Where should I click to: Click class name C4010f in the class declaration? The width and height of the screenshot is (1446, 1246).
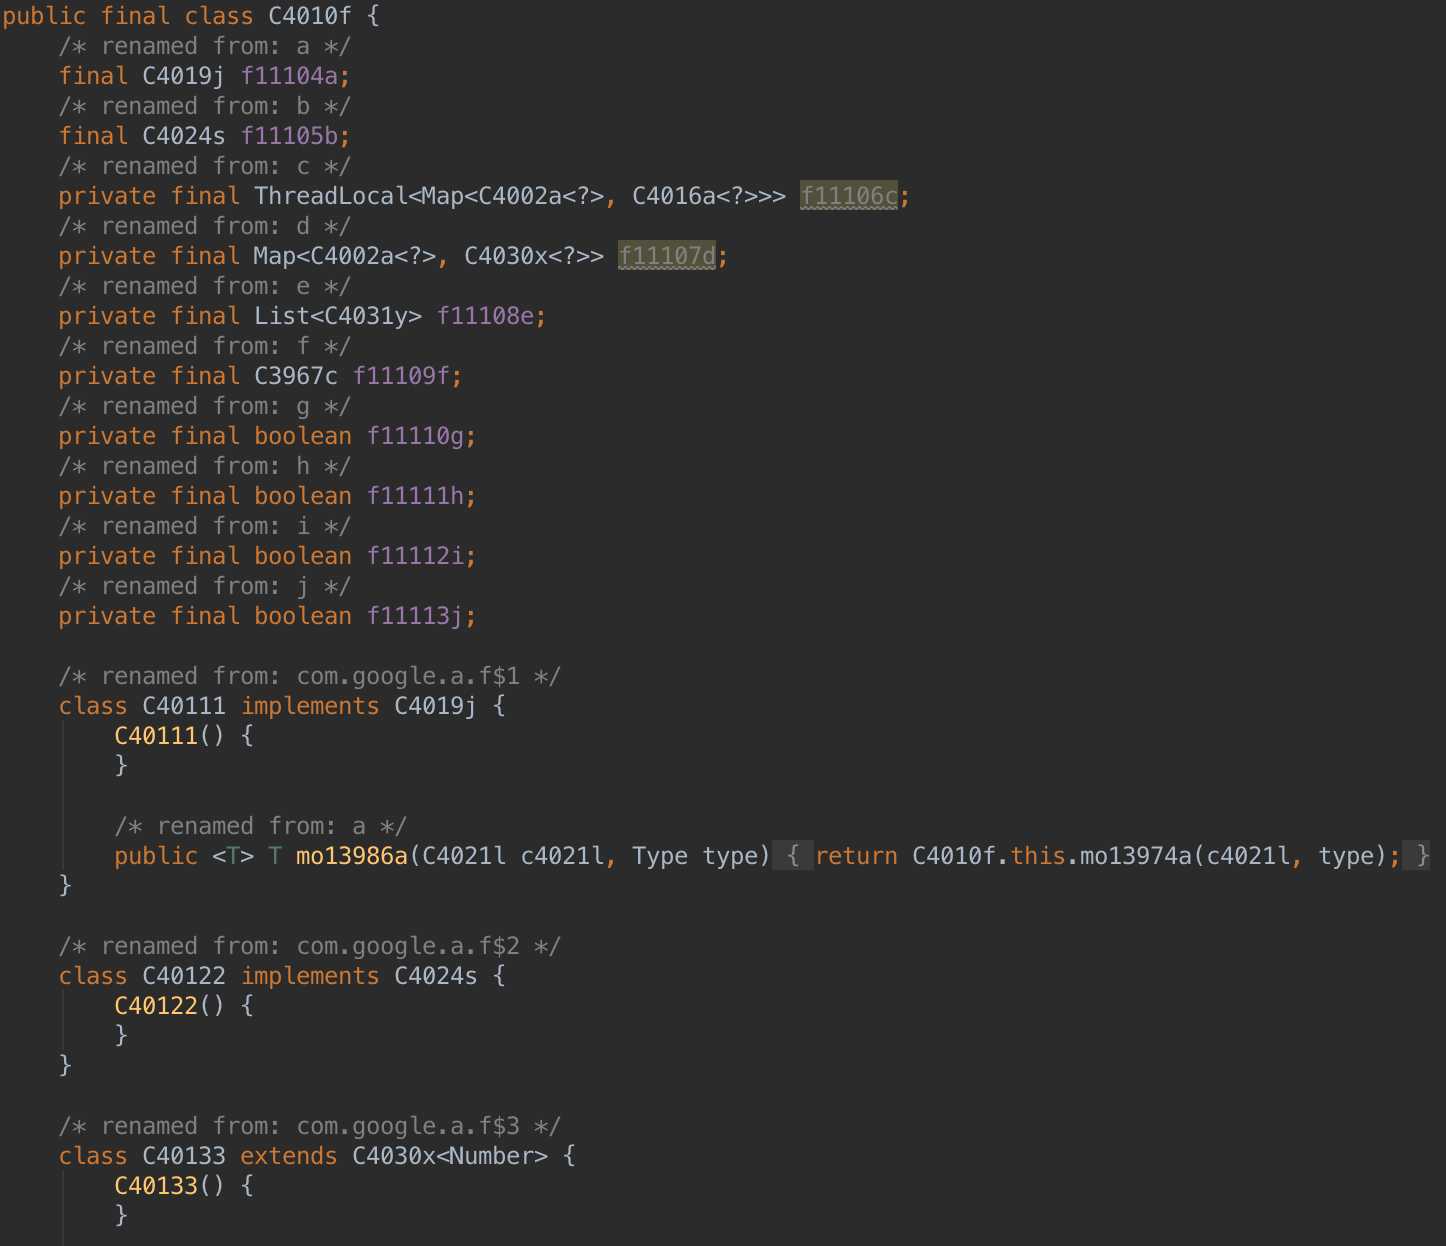pyautogui.click(x=310, y=16)
